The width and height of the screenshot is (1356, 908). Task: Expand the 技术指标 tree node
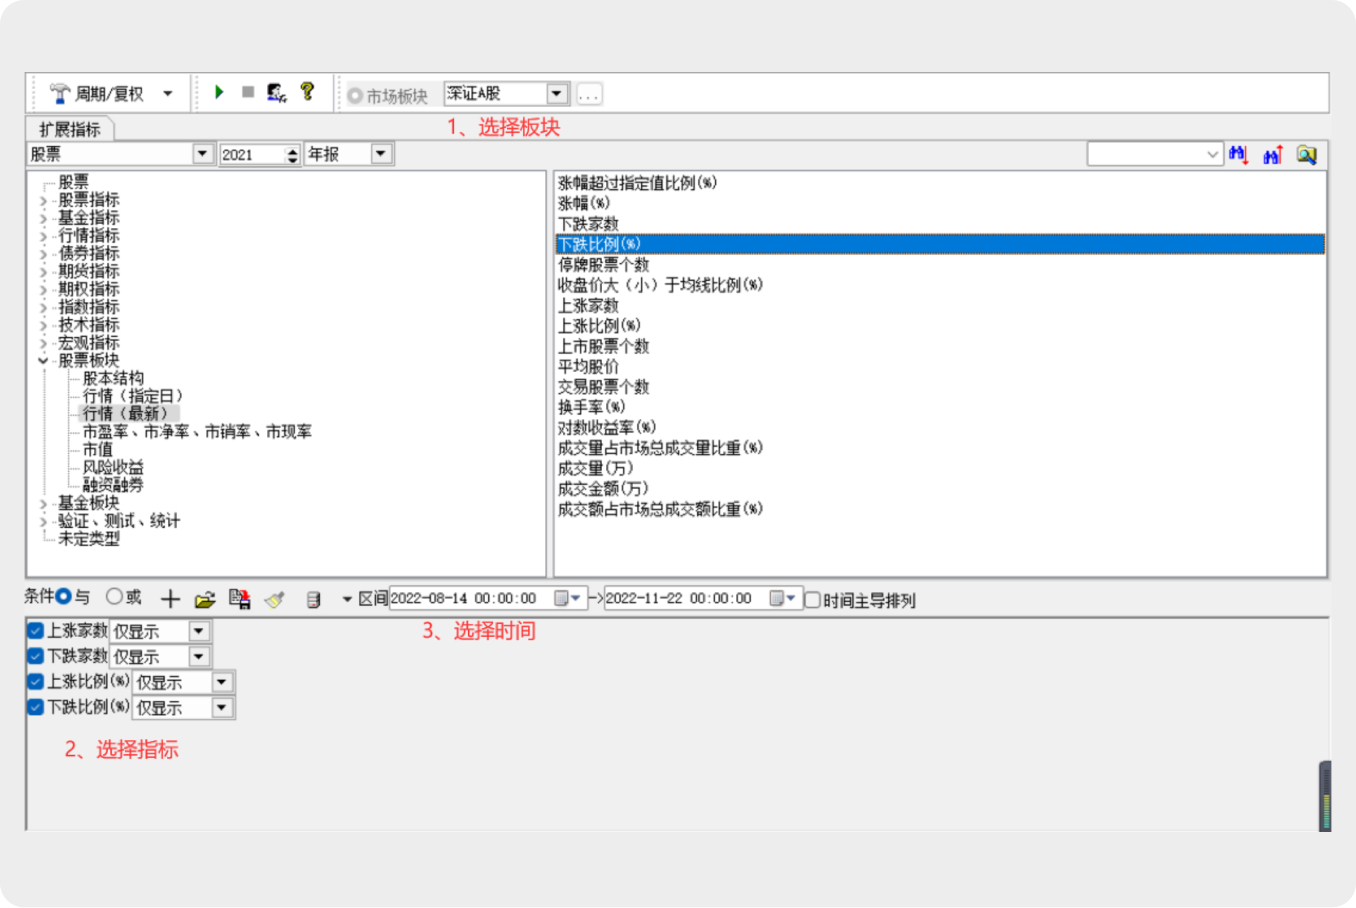coord(43,325)
